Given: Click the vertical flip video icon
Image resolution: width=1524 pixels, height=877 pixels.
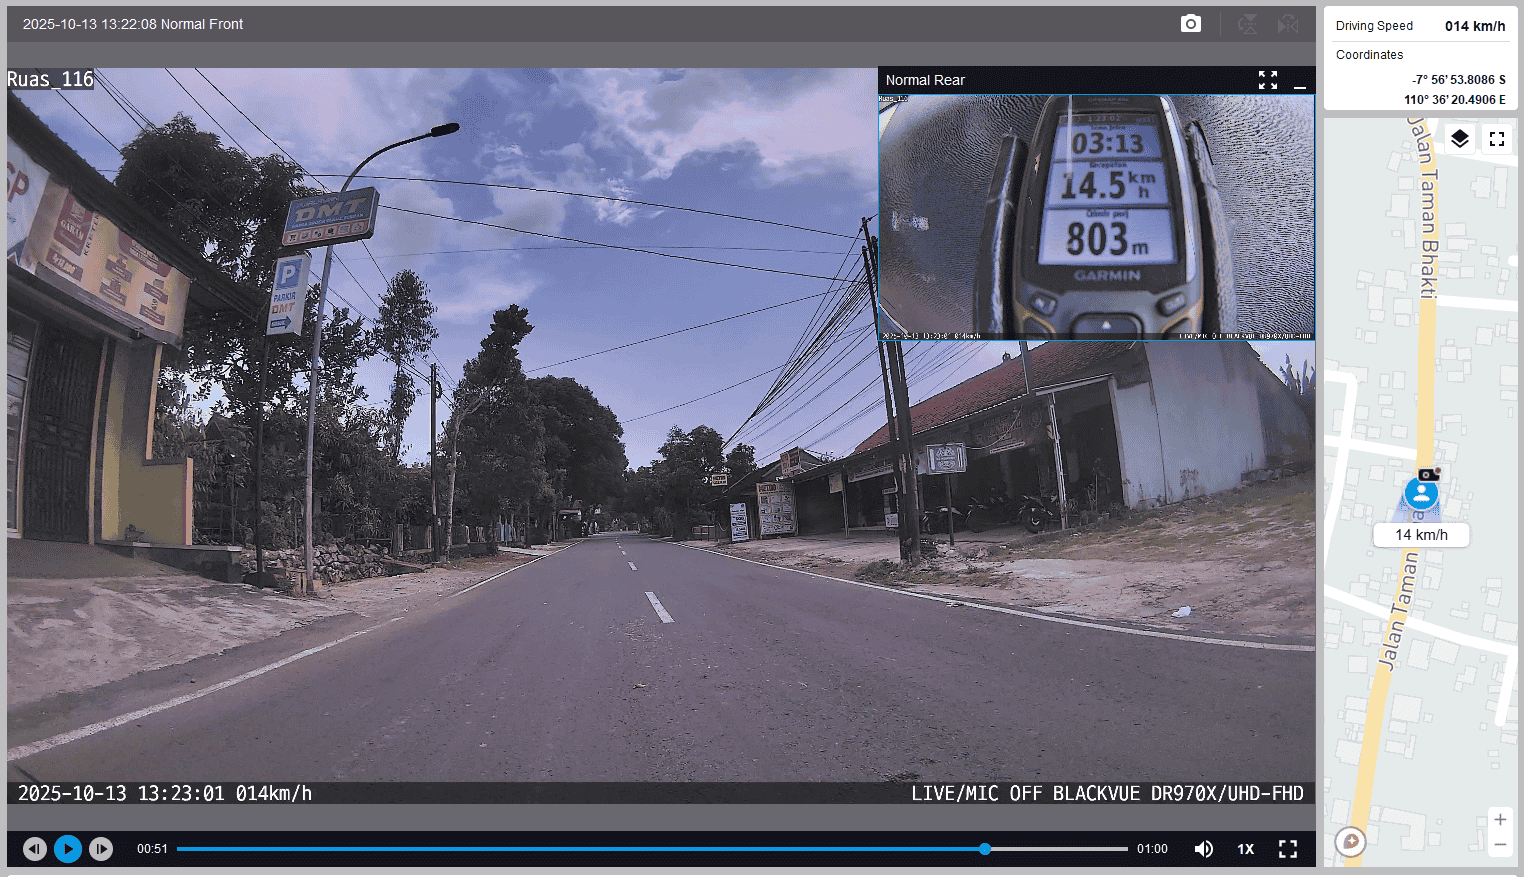Looking at the screenshot, I should pyautogui.click(x=1247, y=24).
